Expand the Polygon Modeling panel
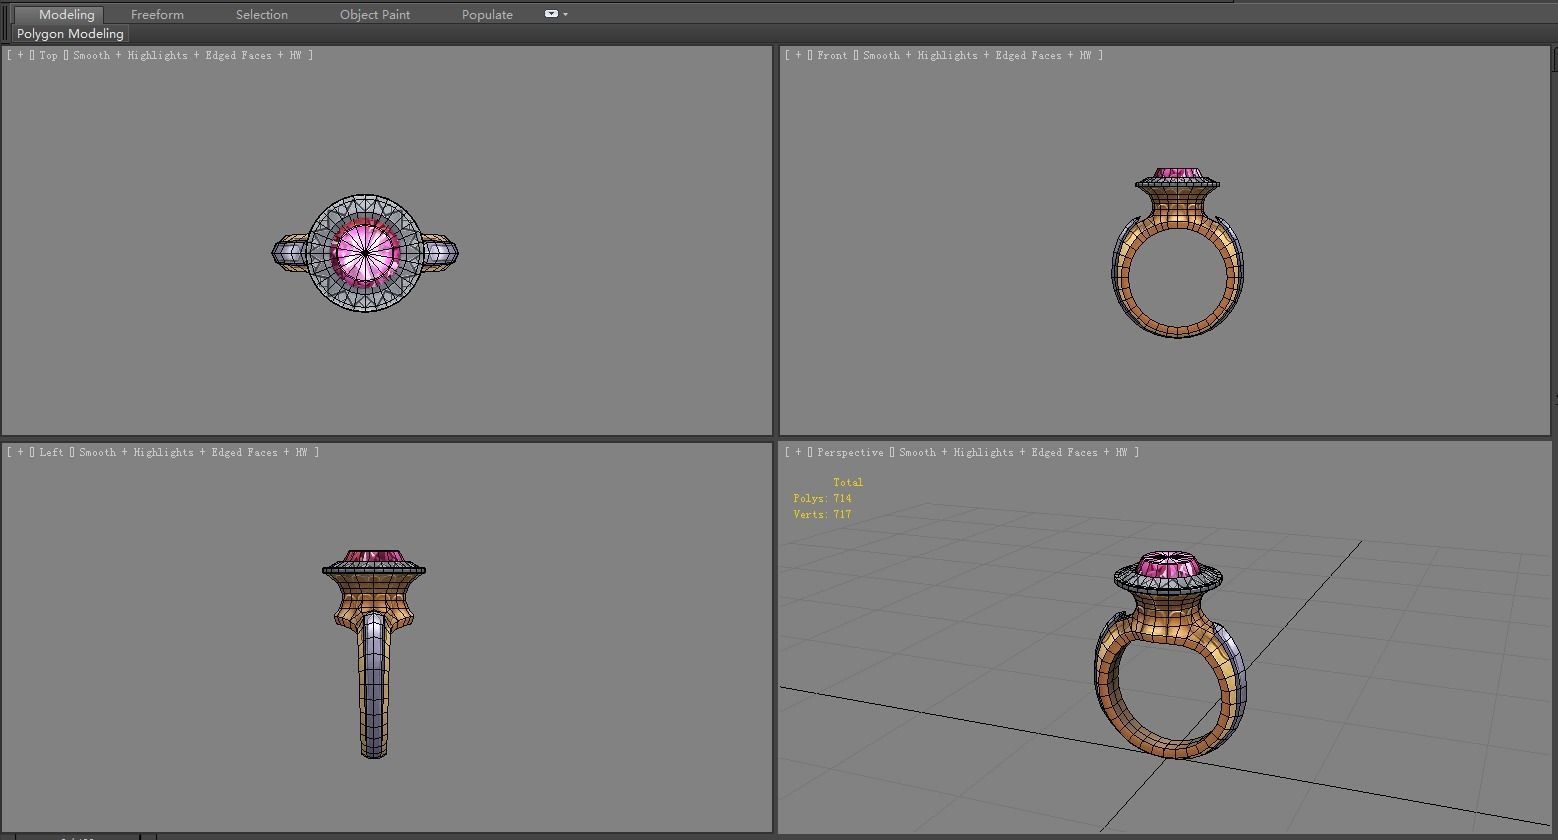 point(70,34)
